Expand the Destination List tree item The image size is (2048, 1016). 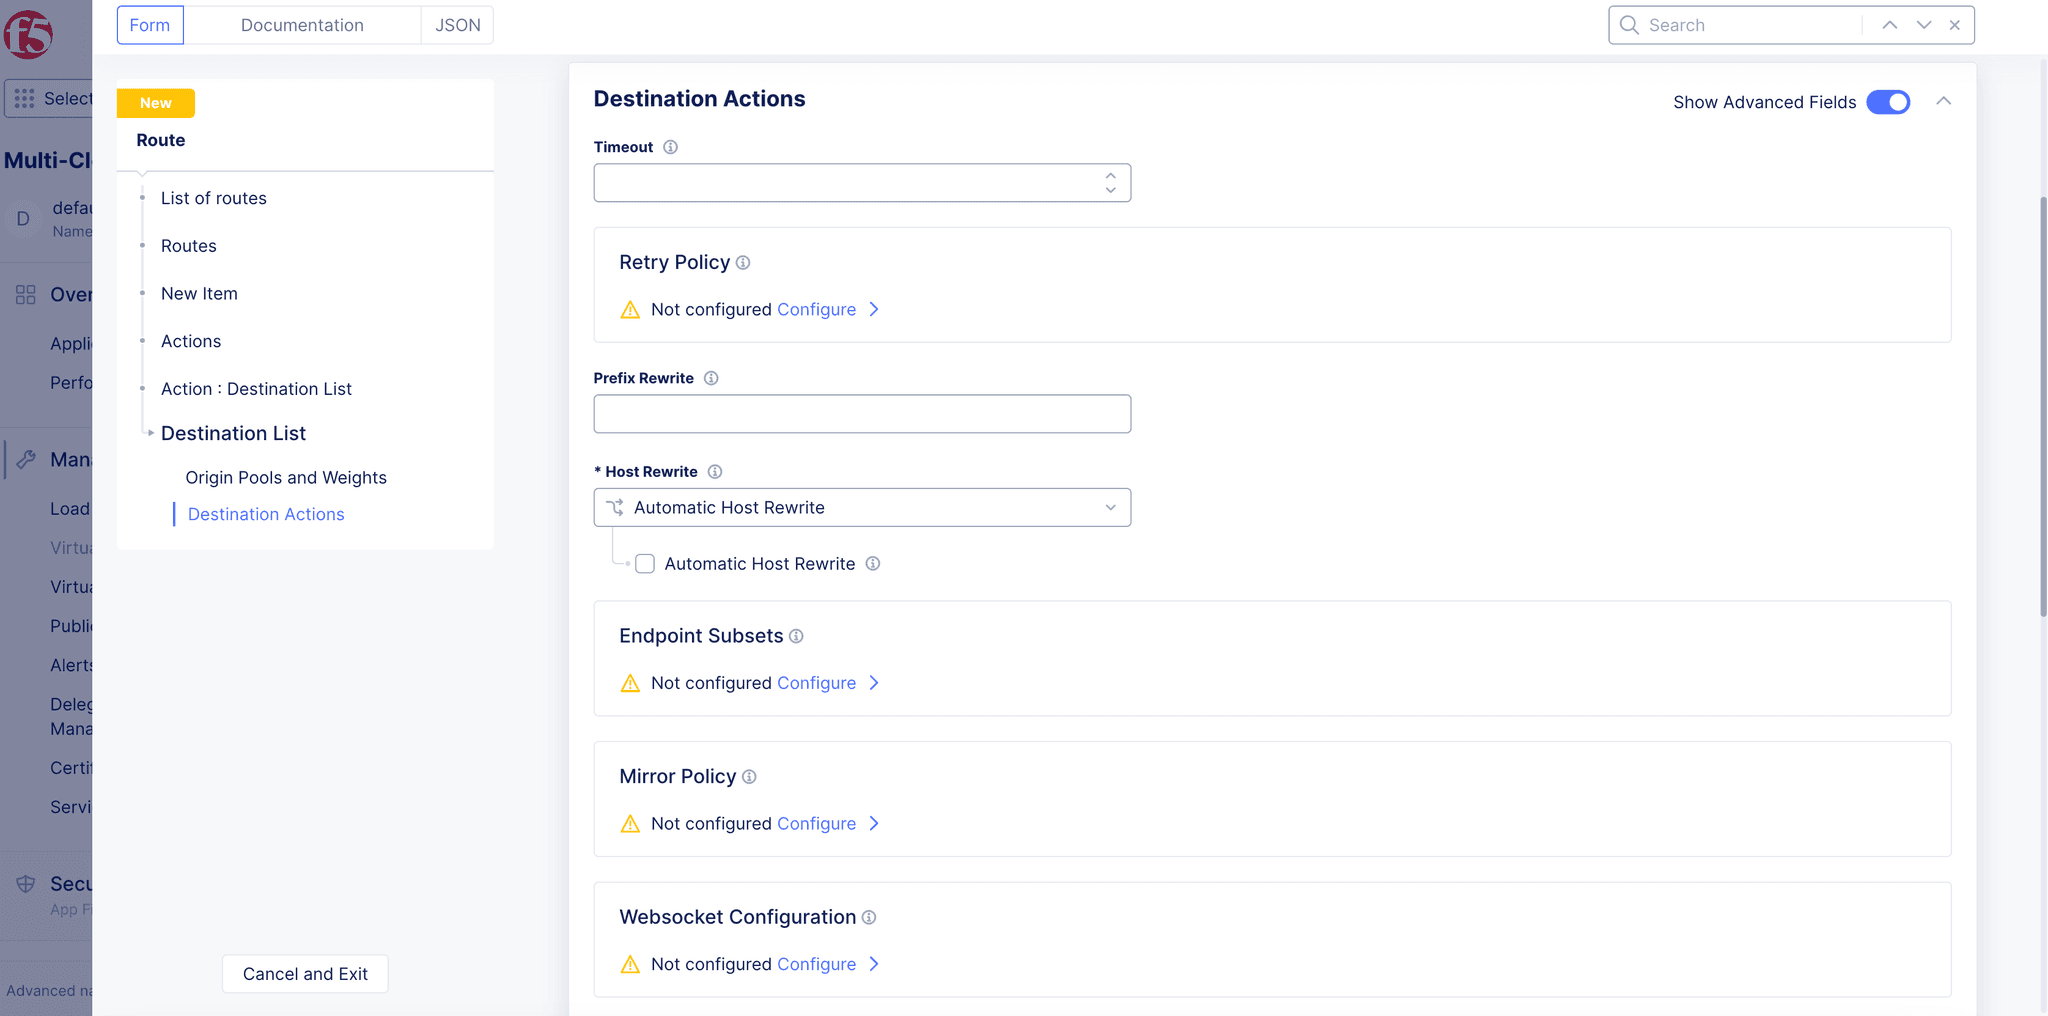pos(148,433)
